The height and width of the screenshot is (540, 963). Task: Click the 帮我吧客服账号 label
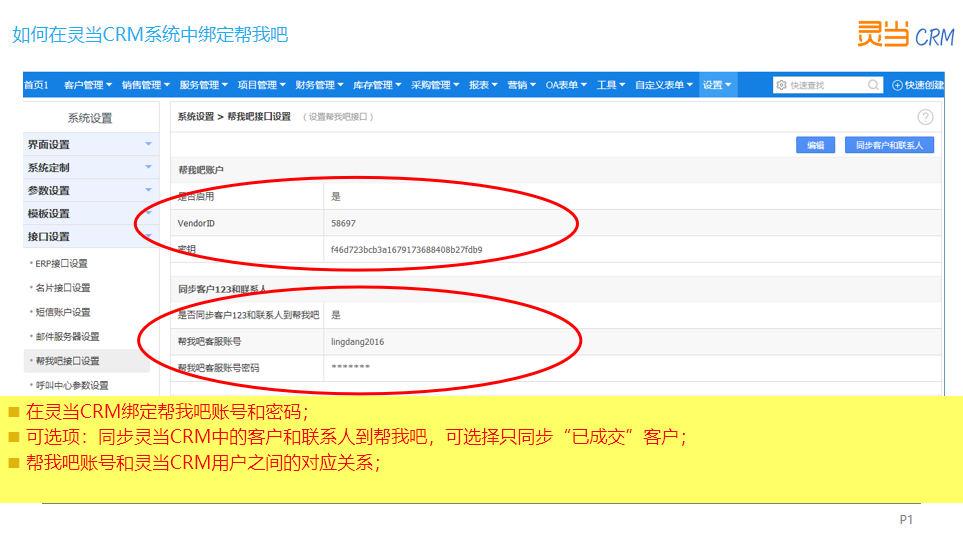[x=209, y=342]
